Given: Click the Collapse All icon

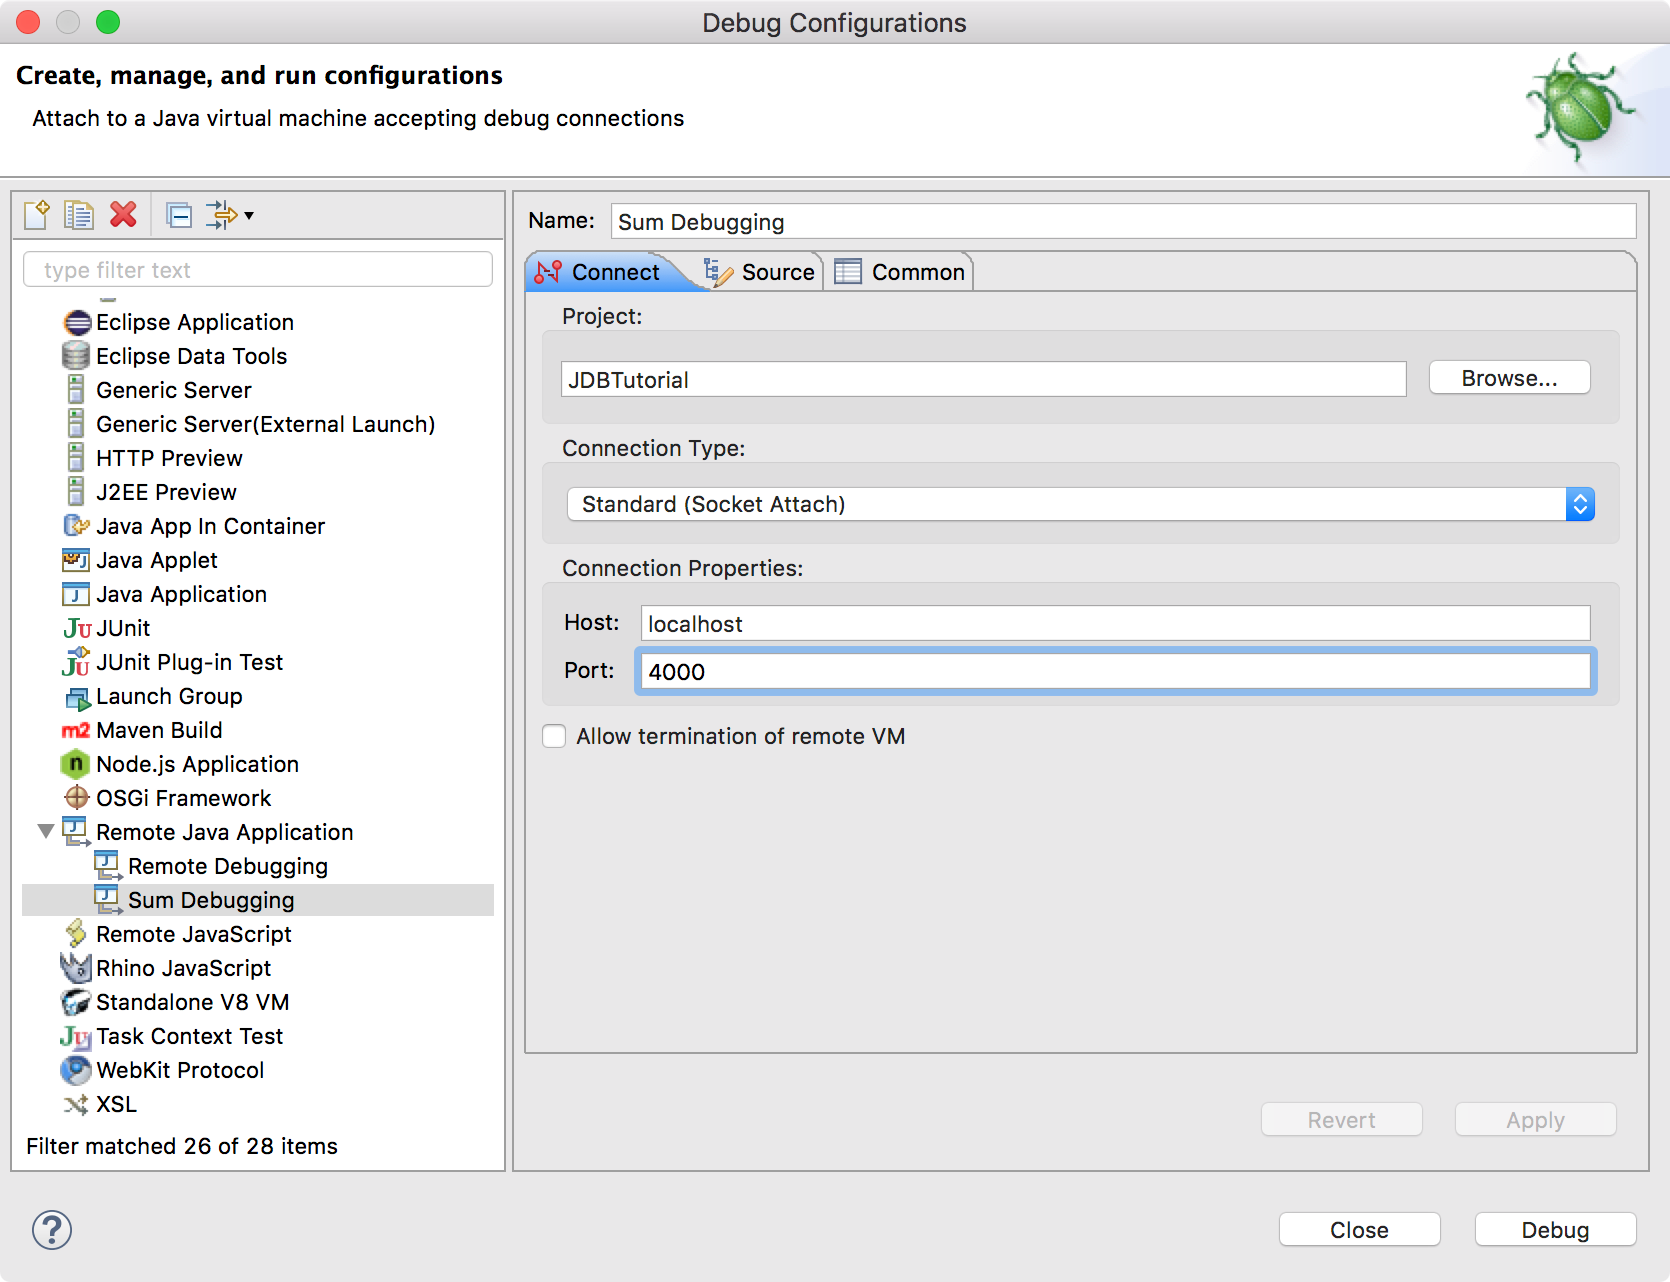Looking at the screenshot, I should click(179, 215).
